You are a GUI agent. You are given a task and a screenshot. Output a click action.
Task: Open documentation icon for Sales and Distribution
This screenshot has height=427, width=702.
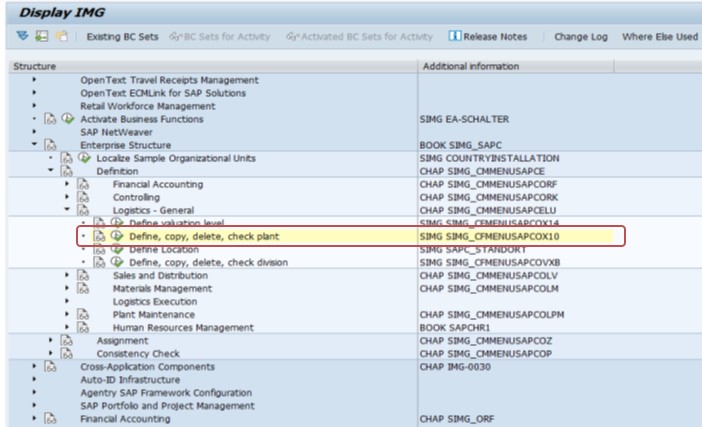tap(83, 275)
